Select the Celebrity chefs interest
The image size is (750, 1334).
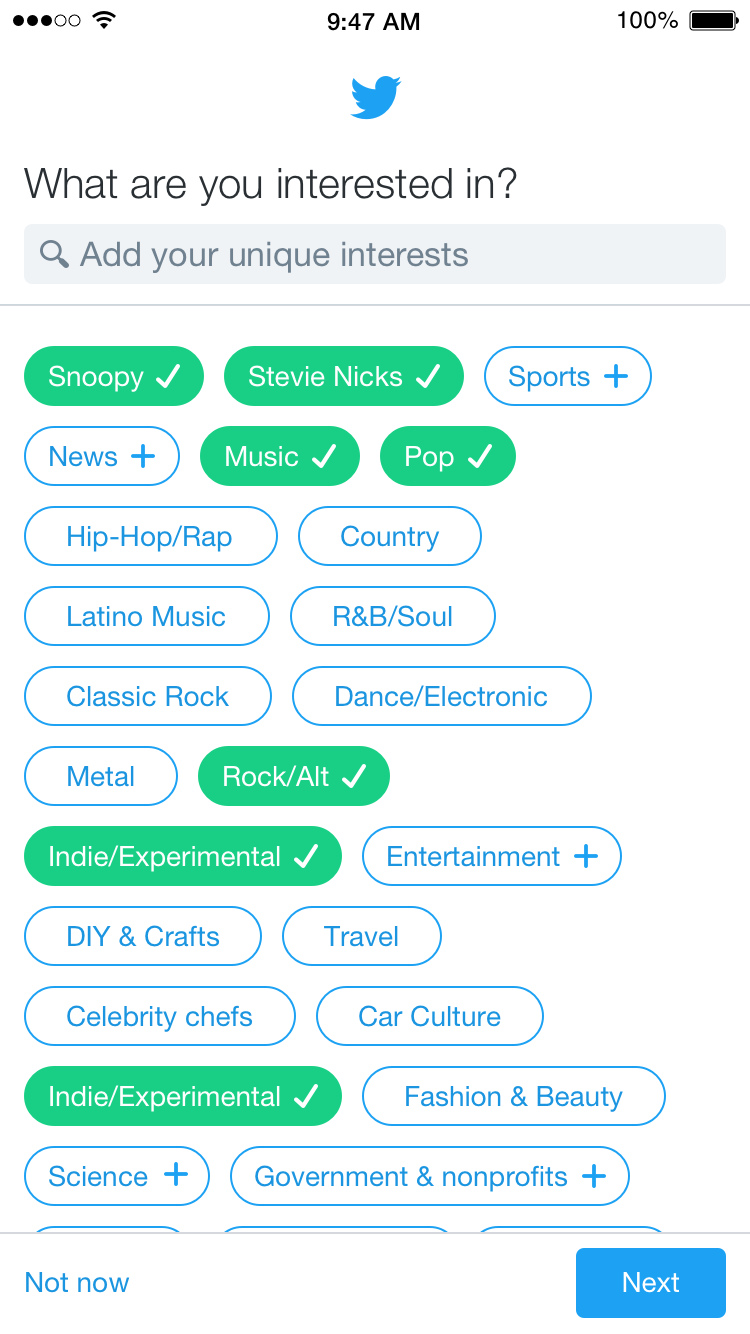[x=159, y=1017]
